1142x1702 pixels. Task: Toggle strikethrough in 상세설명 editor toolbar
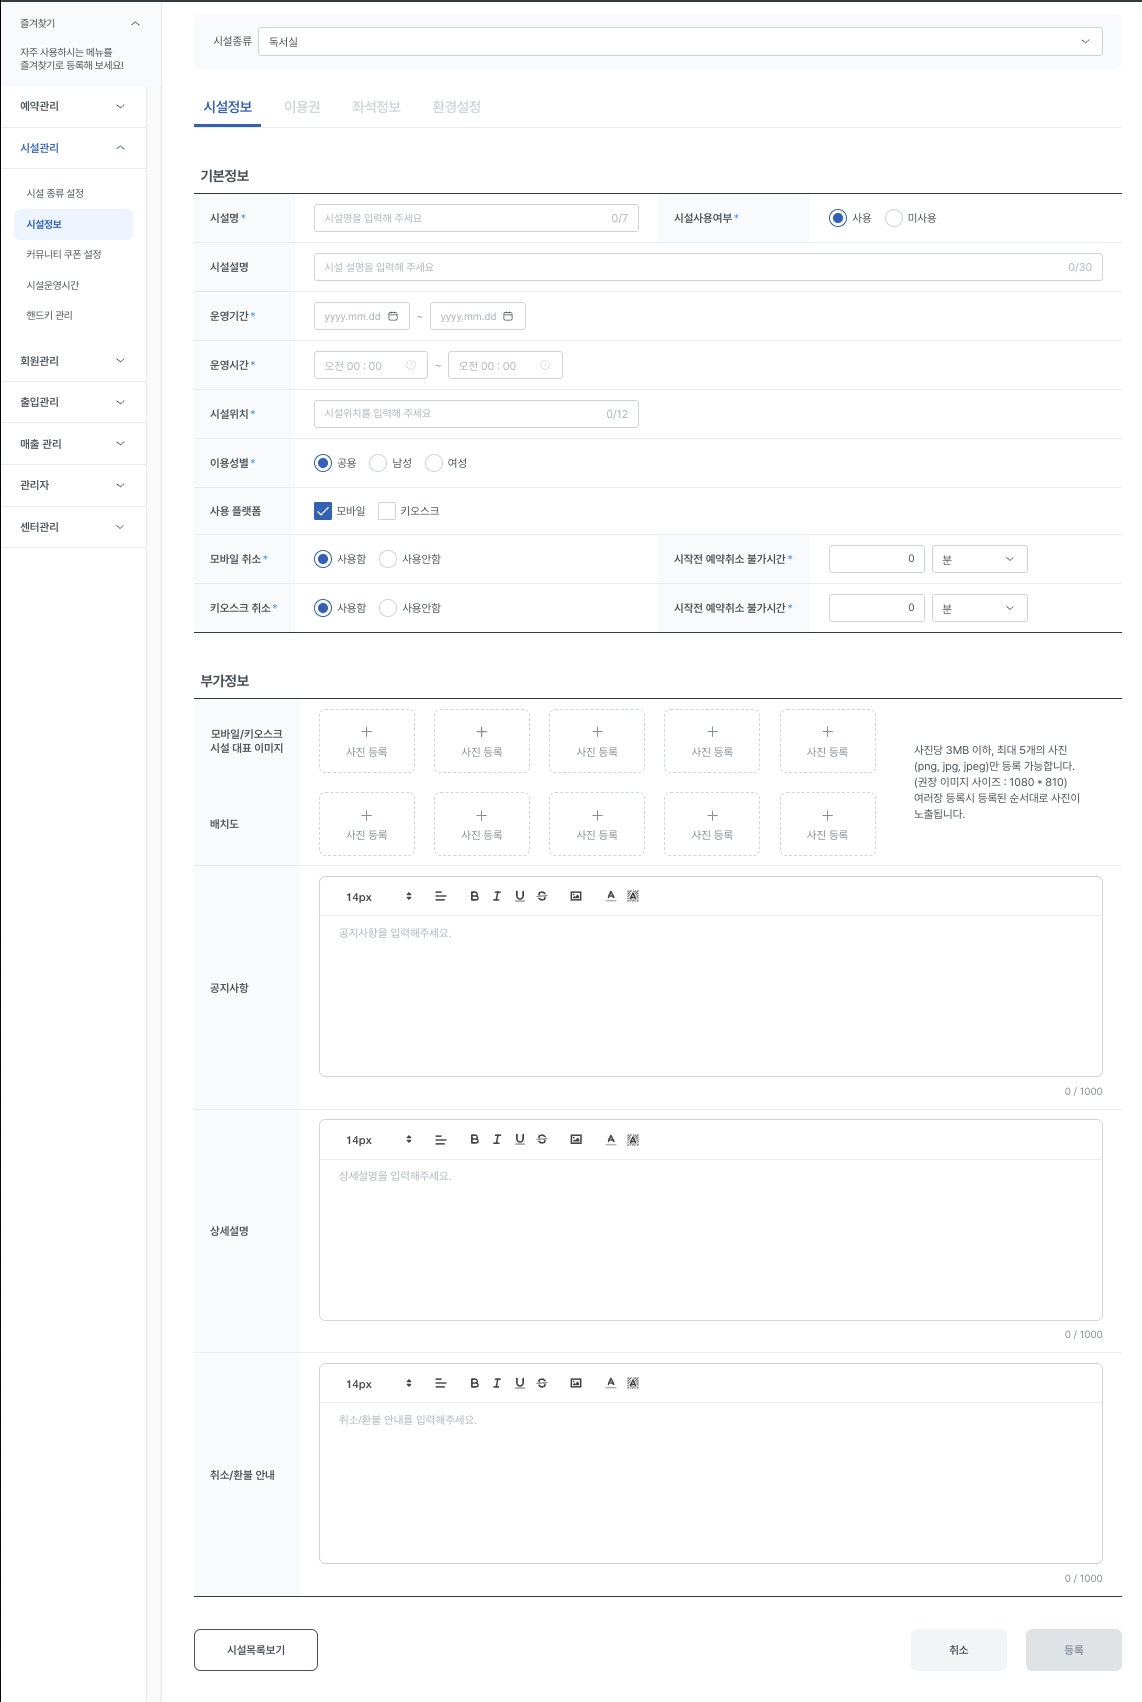pos(542,1139)
